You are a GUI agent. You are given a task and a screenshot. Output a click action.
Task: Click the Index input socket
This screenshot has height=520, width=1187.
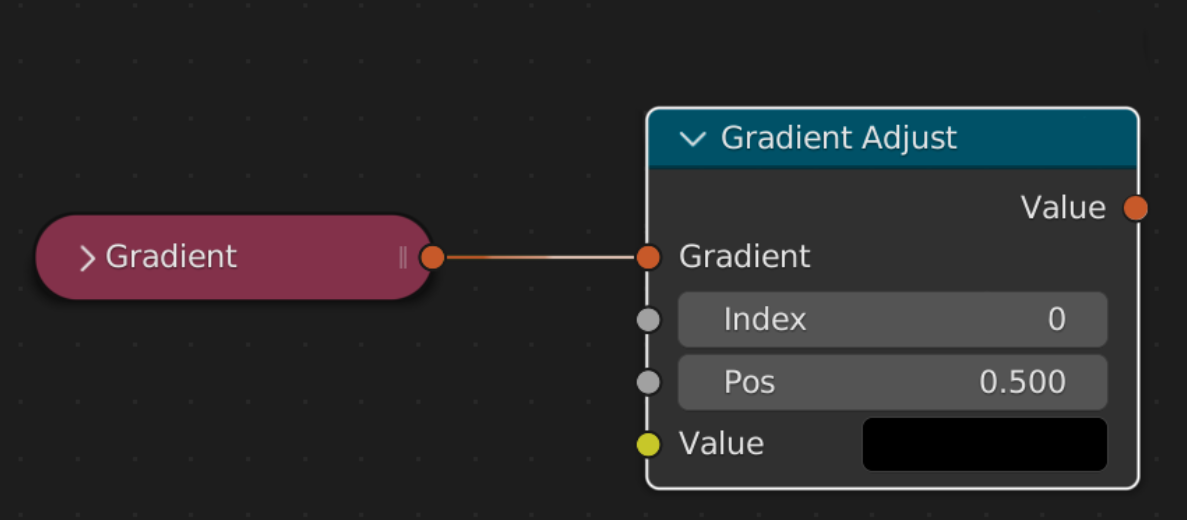tap(648, 319)
